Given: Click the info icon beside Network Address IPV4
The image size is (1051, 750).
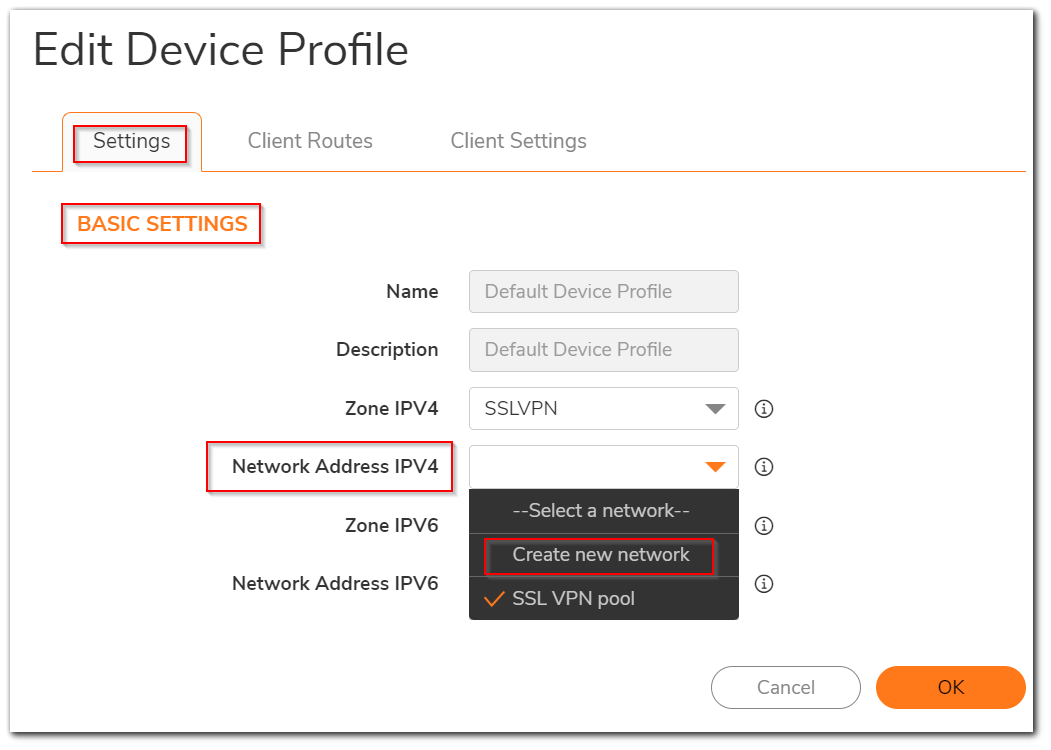Looking at the screenshot, I should [764, 467].
